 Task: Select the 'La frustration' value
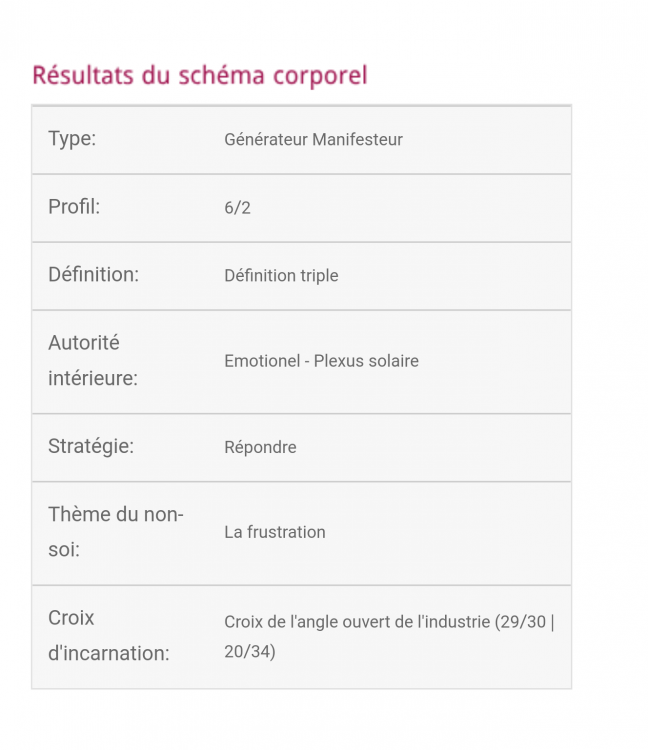pos(274,532)
